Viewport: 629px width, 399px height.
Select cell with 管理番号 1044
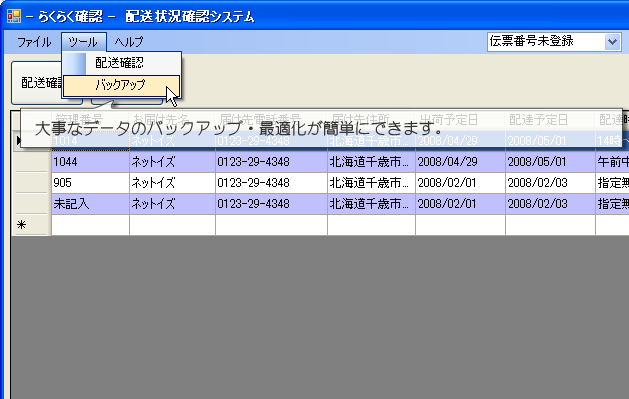(91, 162)
